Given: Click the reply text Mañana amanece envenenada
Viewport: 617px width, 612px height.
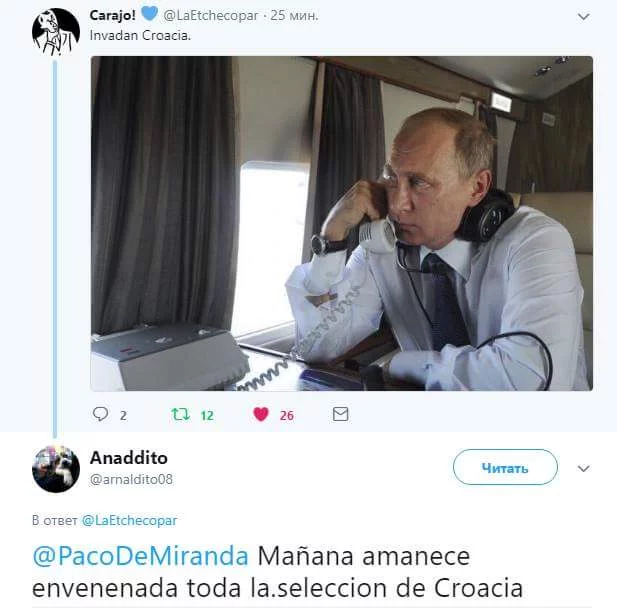Looking at the screenshot, I should 278,572.
